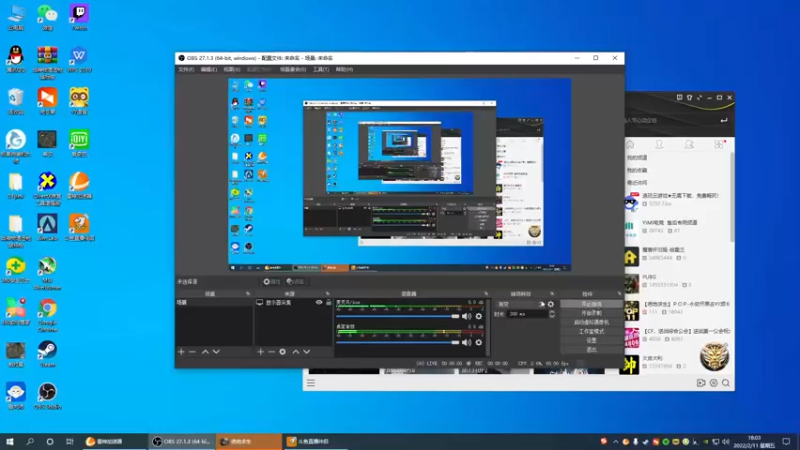Click the source Properties button above docks

272,282
